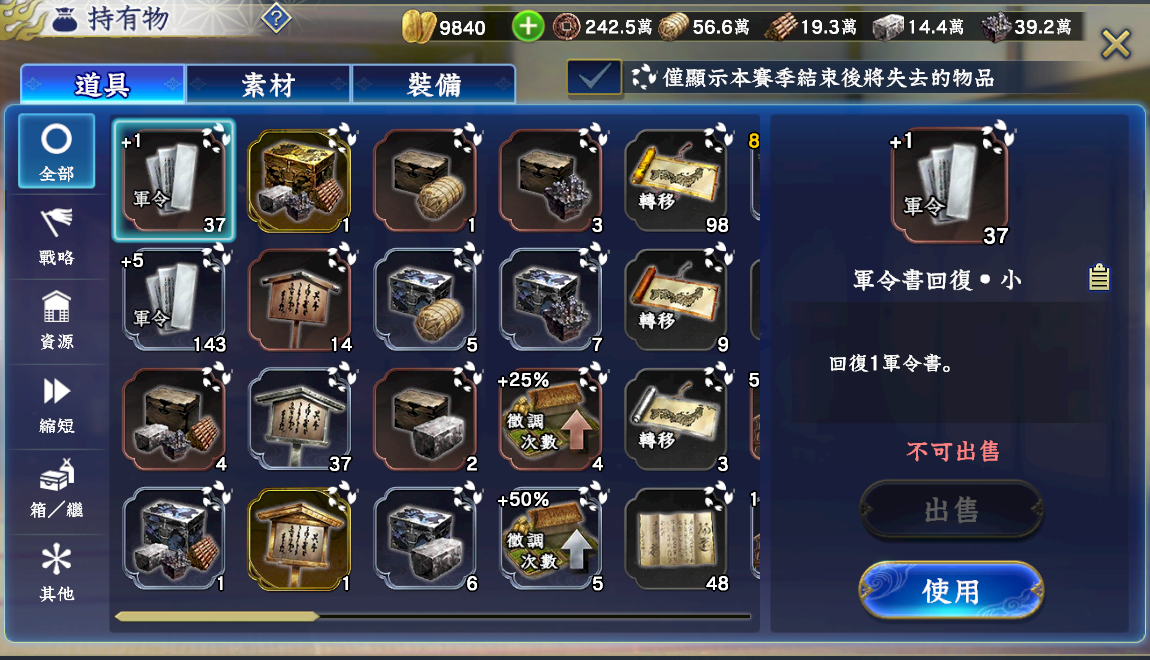The height and width of the screenshot is (660, 1150).
Task: Click the blue question mark help icon
Action: coord(276,18)
